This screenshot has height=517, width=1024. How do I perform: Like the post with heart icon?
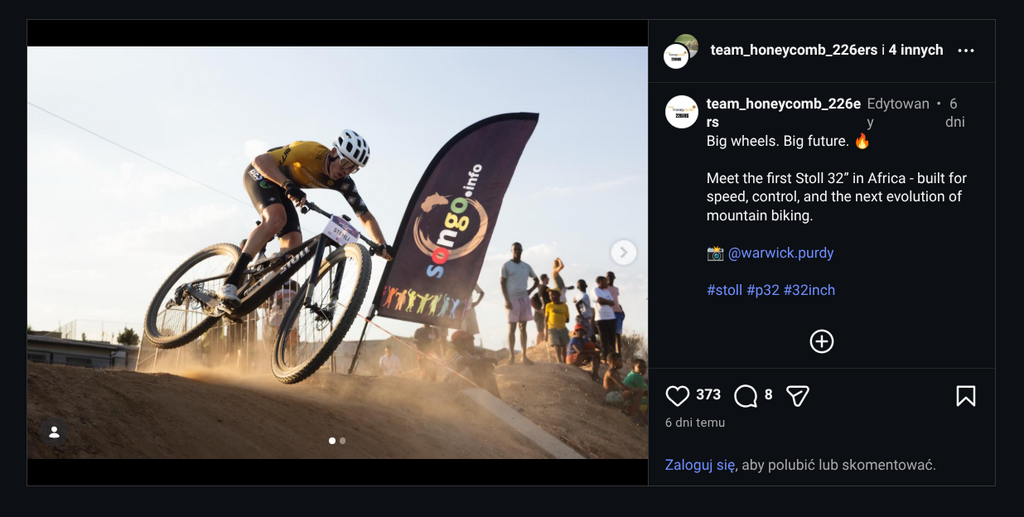tap(677, 396)
